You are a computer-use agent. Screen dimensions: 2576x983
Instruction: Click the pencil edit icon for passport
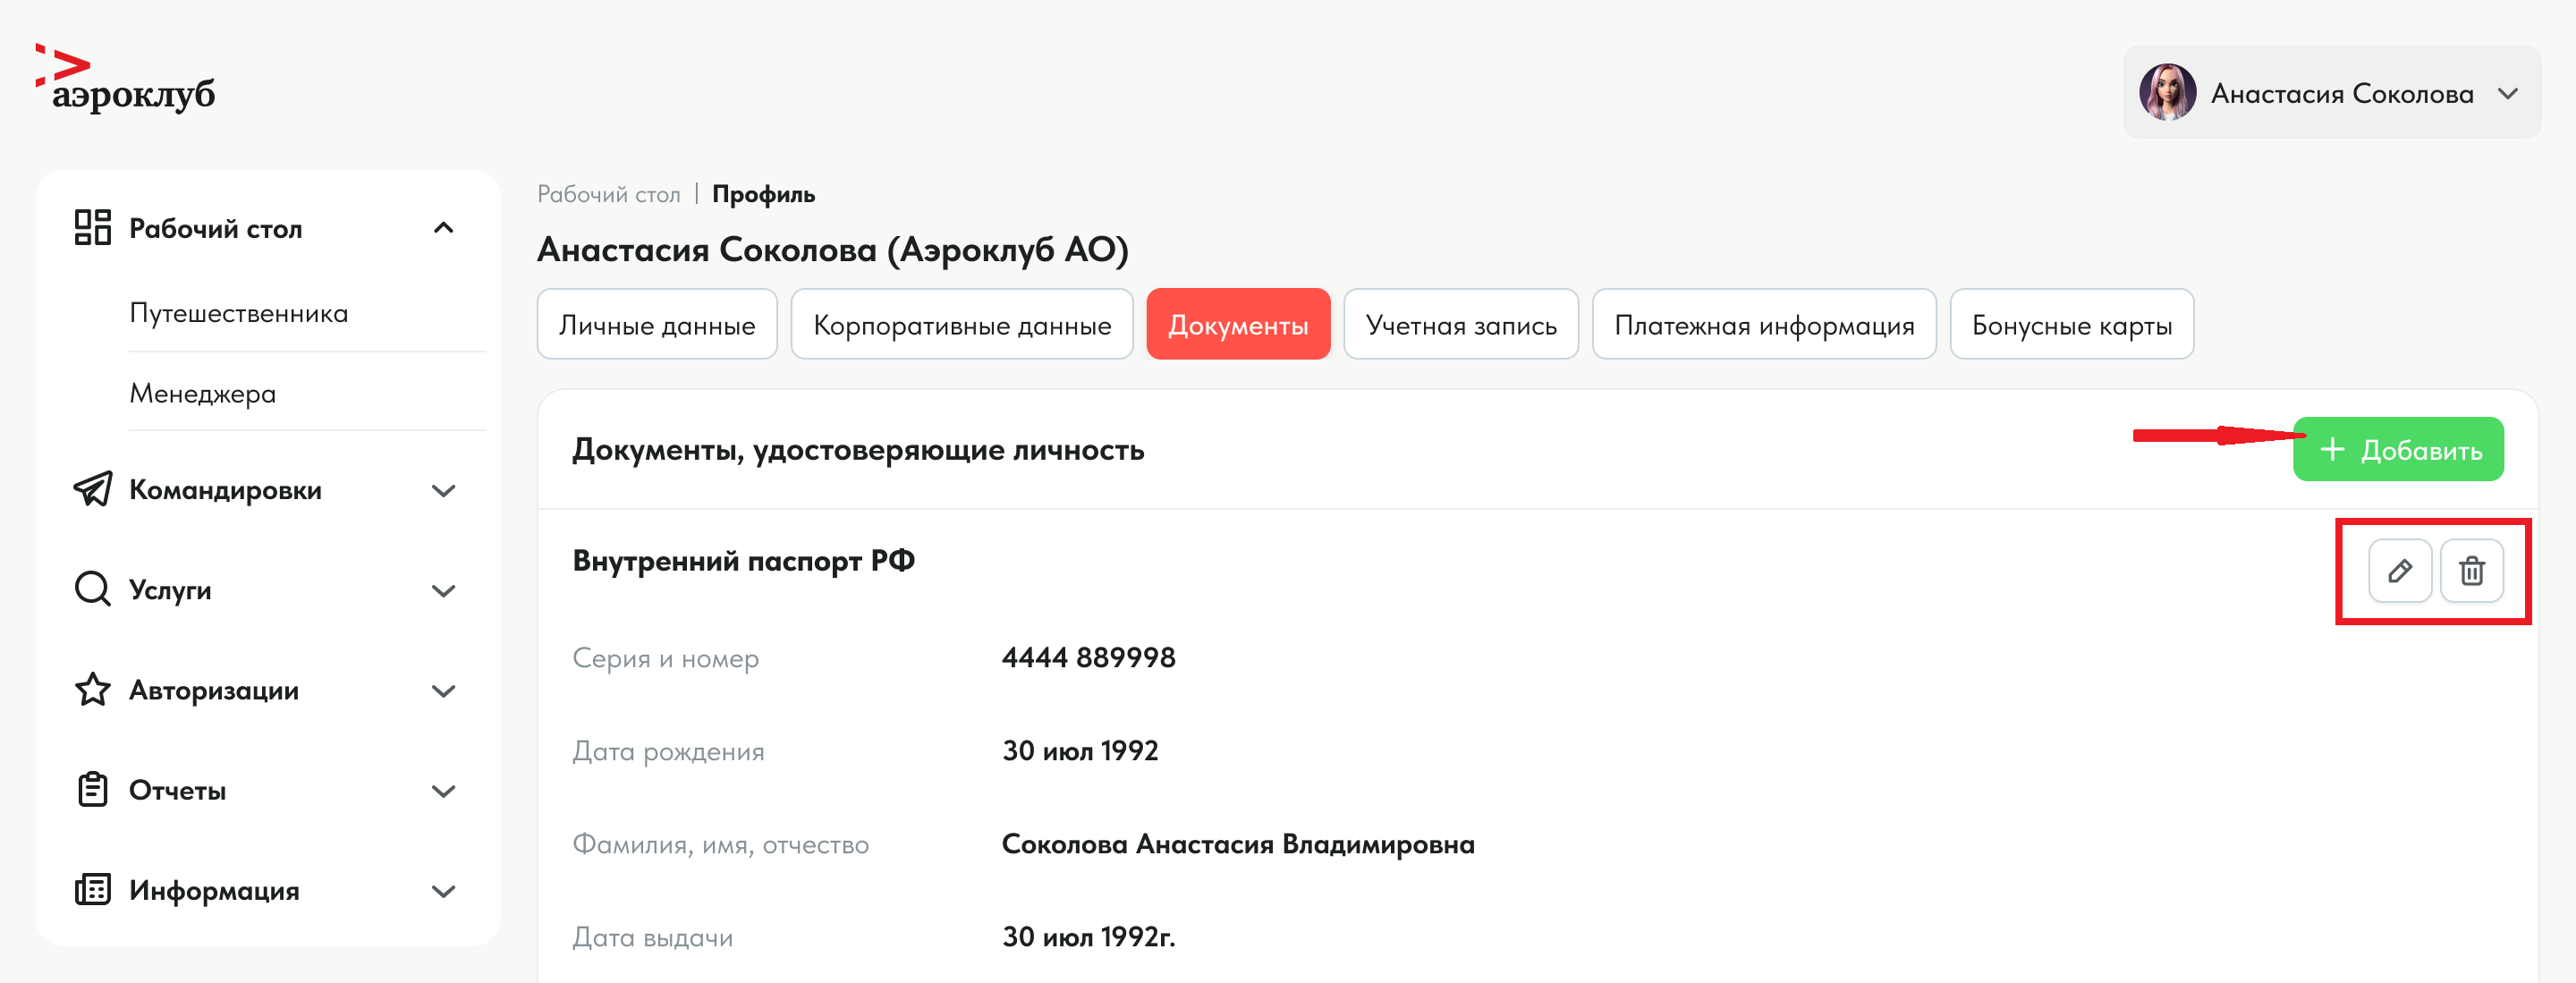[2399, 571]
